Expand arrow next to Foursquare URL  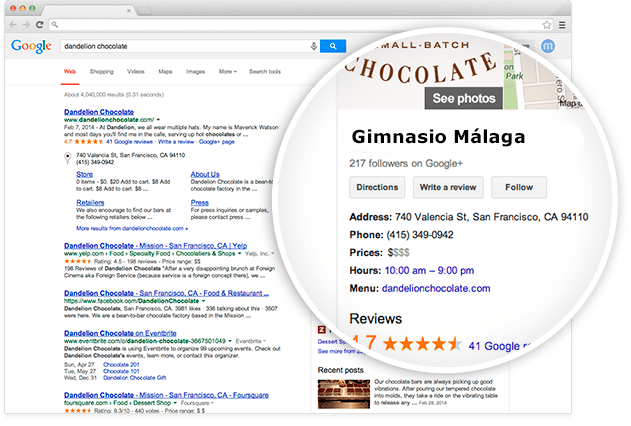click(x=175, y=403)
